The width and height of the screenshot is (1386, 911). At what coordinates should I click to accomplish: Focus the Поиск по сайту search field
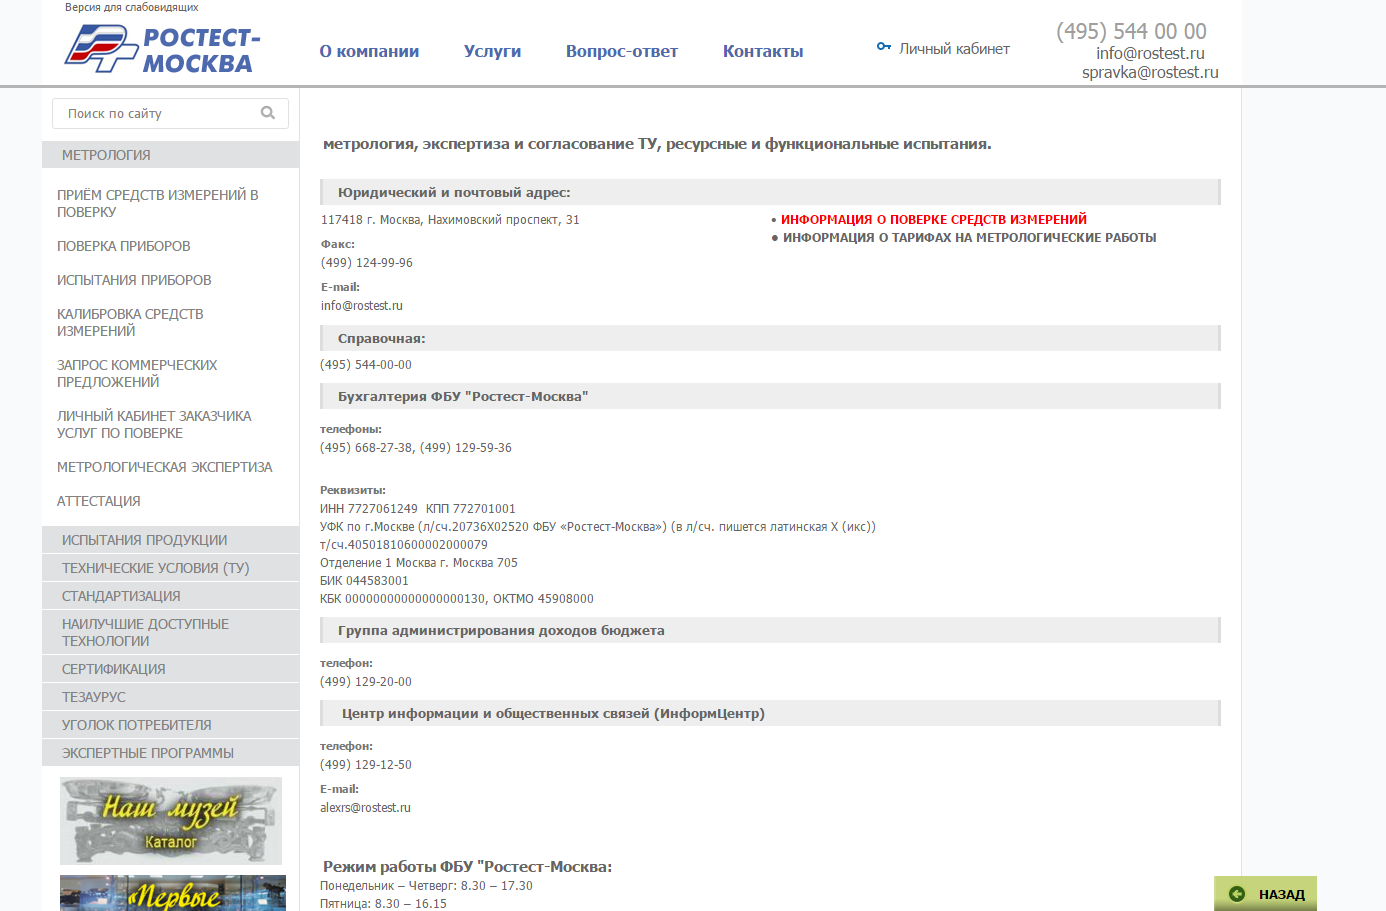(170, 113)
